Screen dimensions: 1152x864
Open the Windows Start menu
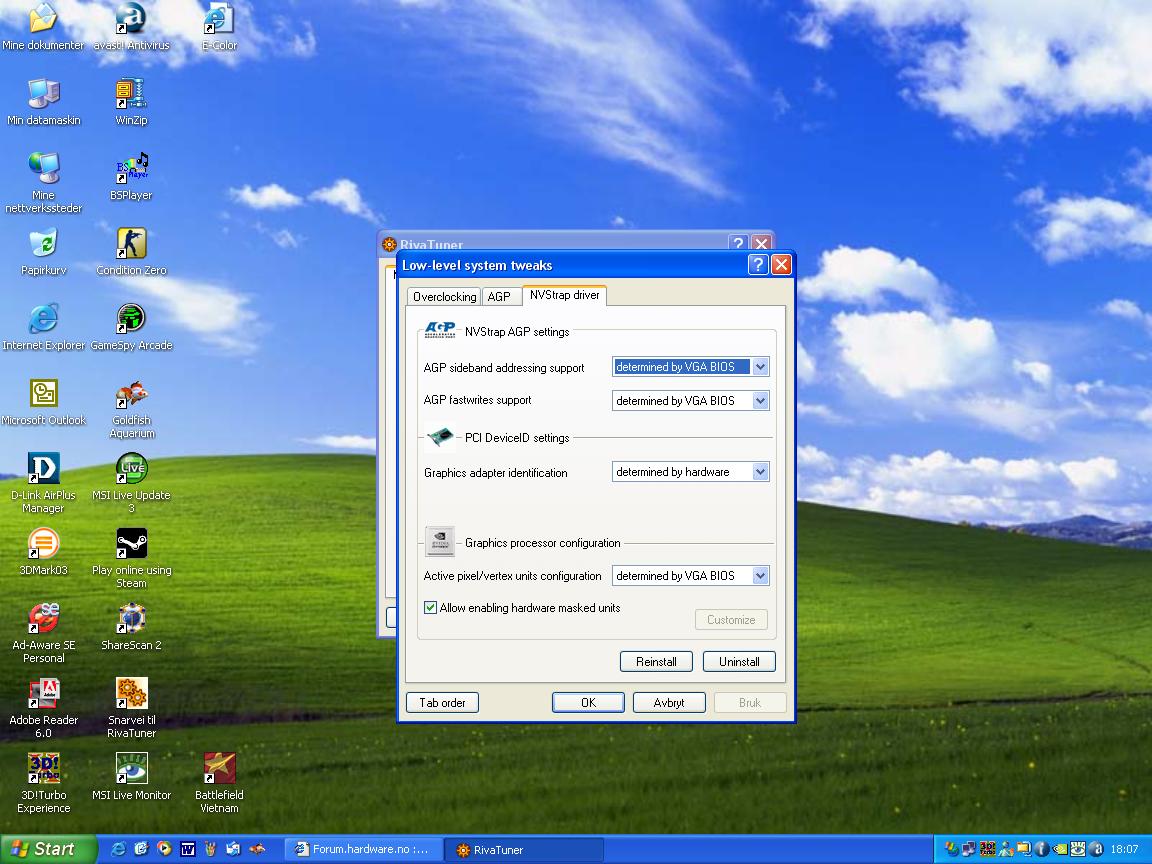coord(48,849)
